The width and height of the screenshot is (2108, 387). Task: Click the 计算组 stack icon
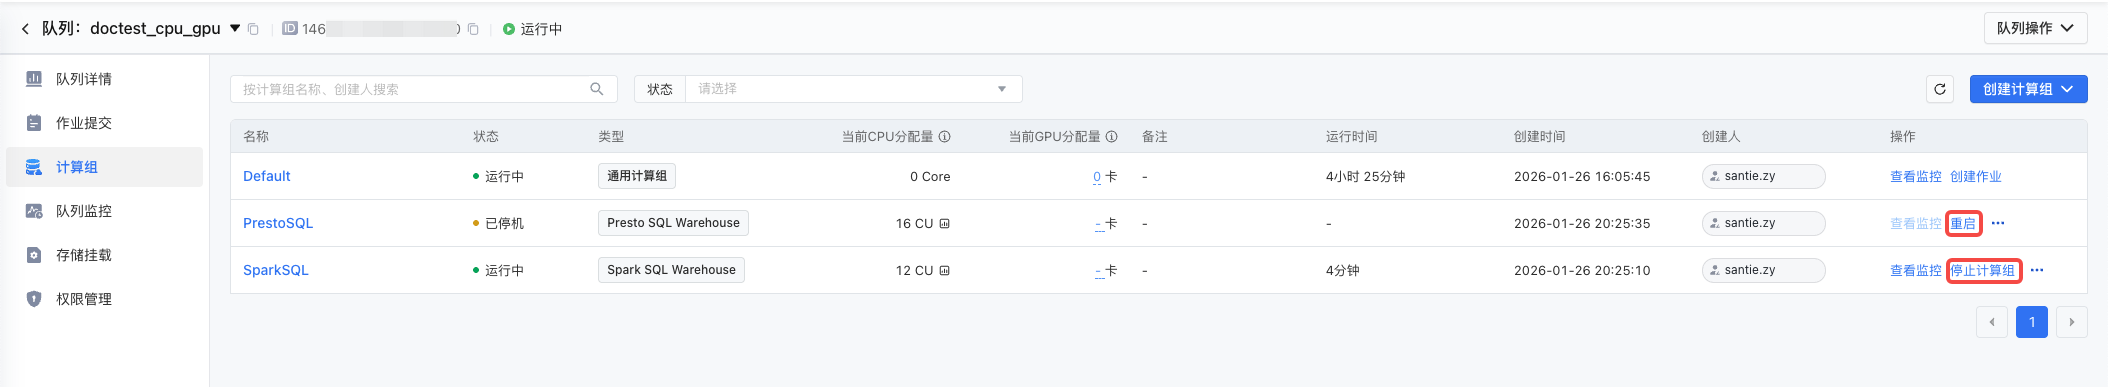click(x=34, y=167)
